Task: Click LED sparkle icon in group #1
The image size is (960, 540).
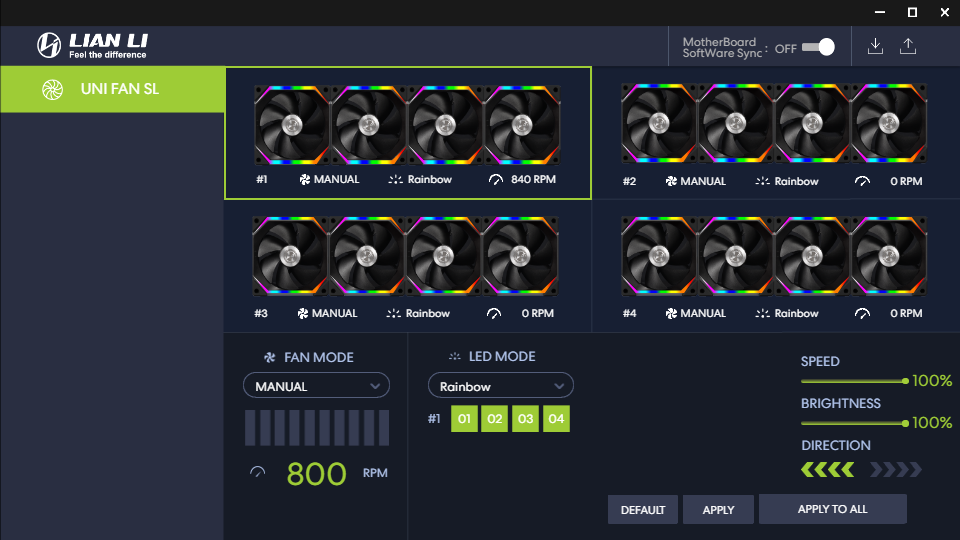Action: click(x=396, y=179)
